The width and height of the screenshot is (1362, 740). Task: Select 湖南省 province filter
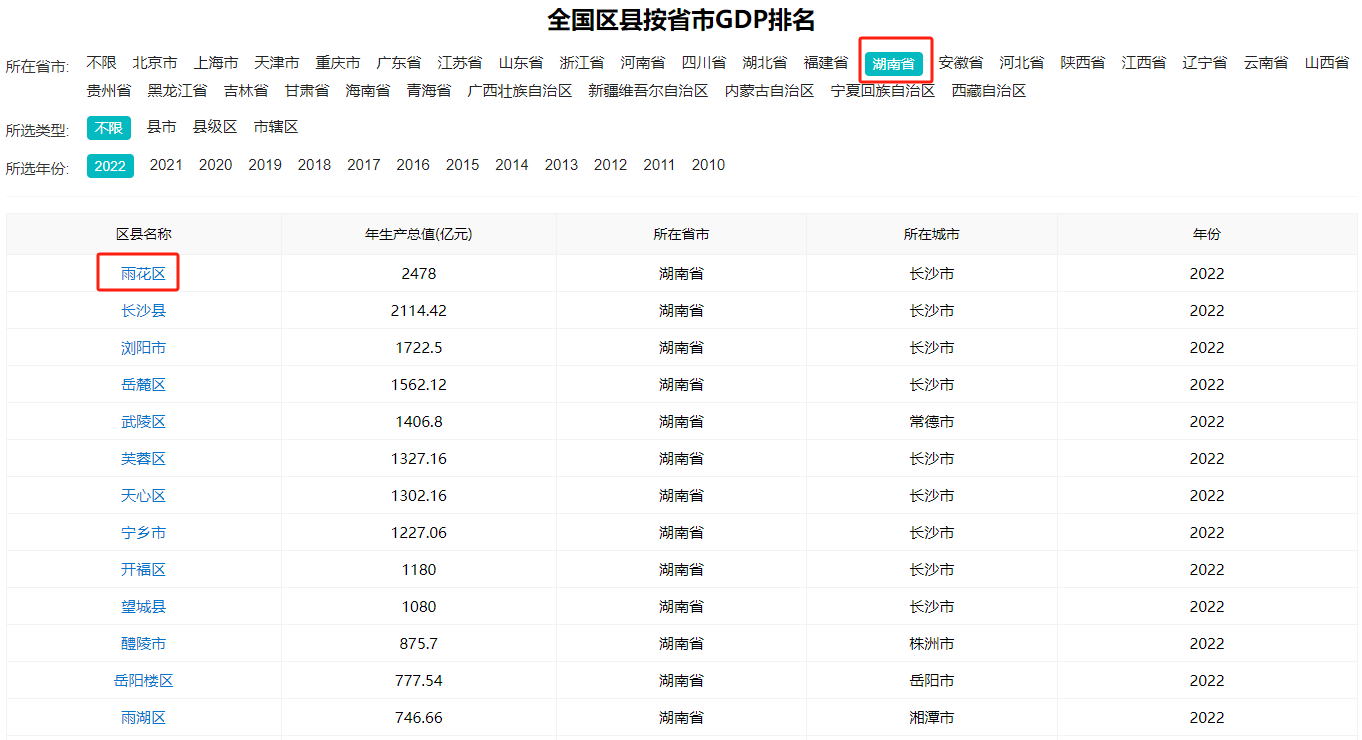pos(893,64)
